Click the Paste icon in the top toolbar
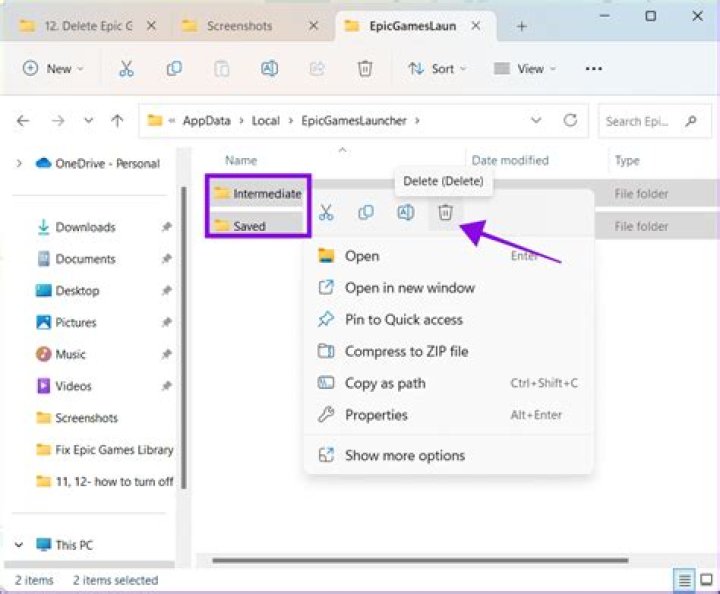 [222, 69]
